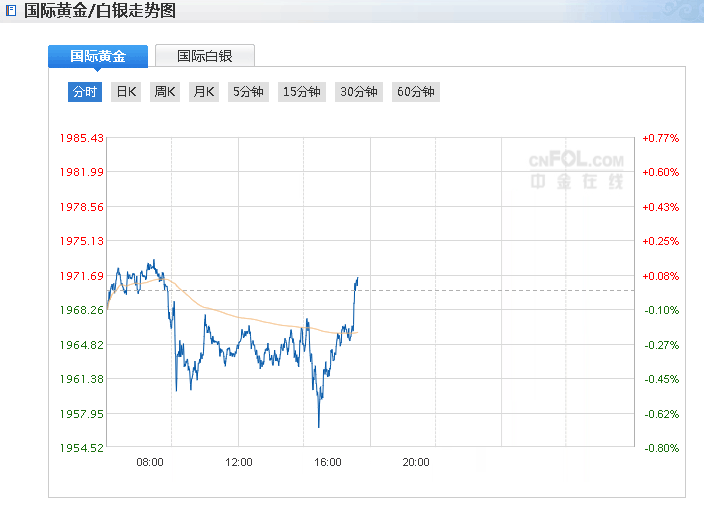The image size is (704, 513).
Task: Open the 国际白银 tab
Action: pyautogui.click(x=205, y=56)
